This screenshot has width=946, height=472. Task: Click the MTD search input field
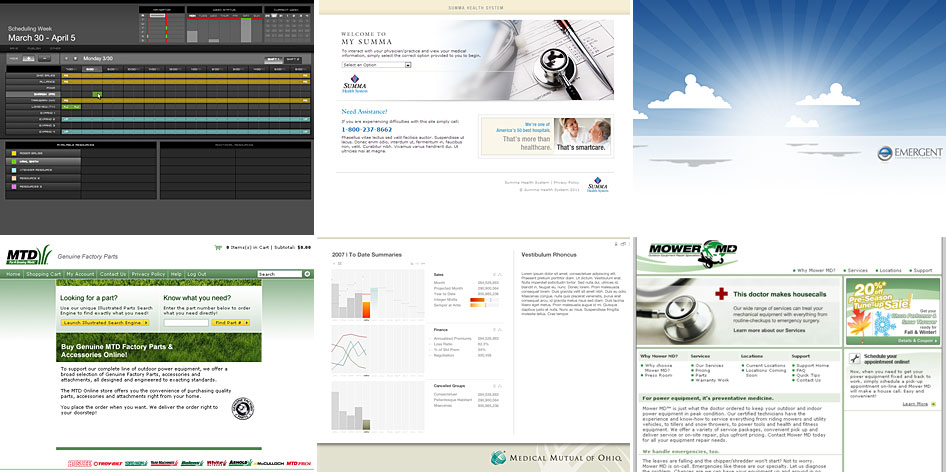coord(280,274)
